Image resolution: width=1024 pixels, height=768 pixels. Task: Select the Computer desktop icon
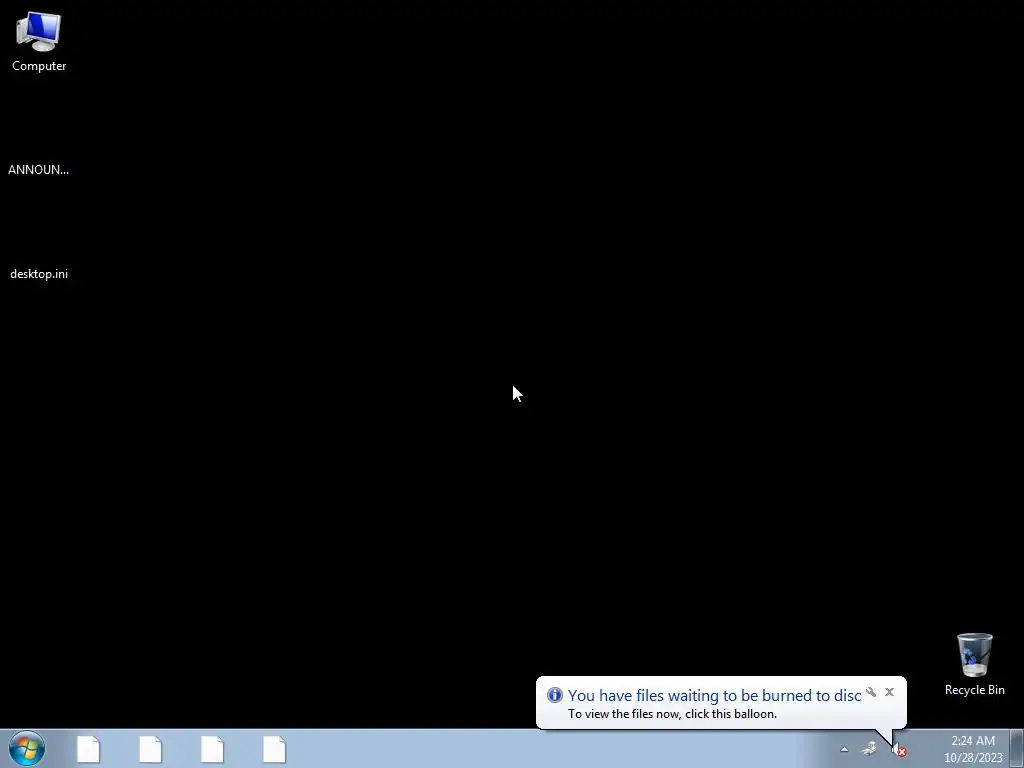[x=39, y=31]
